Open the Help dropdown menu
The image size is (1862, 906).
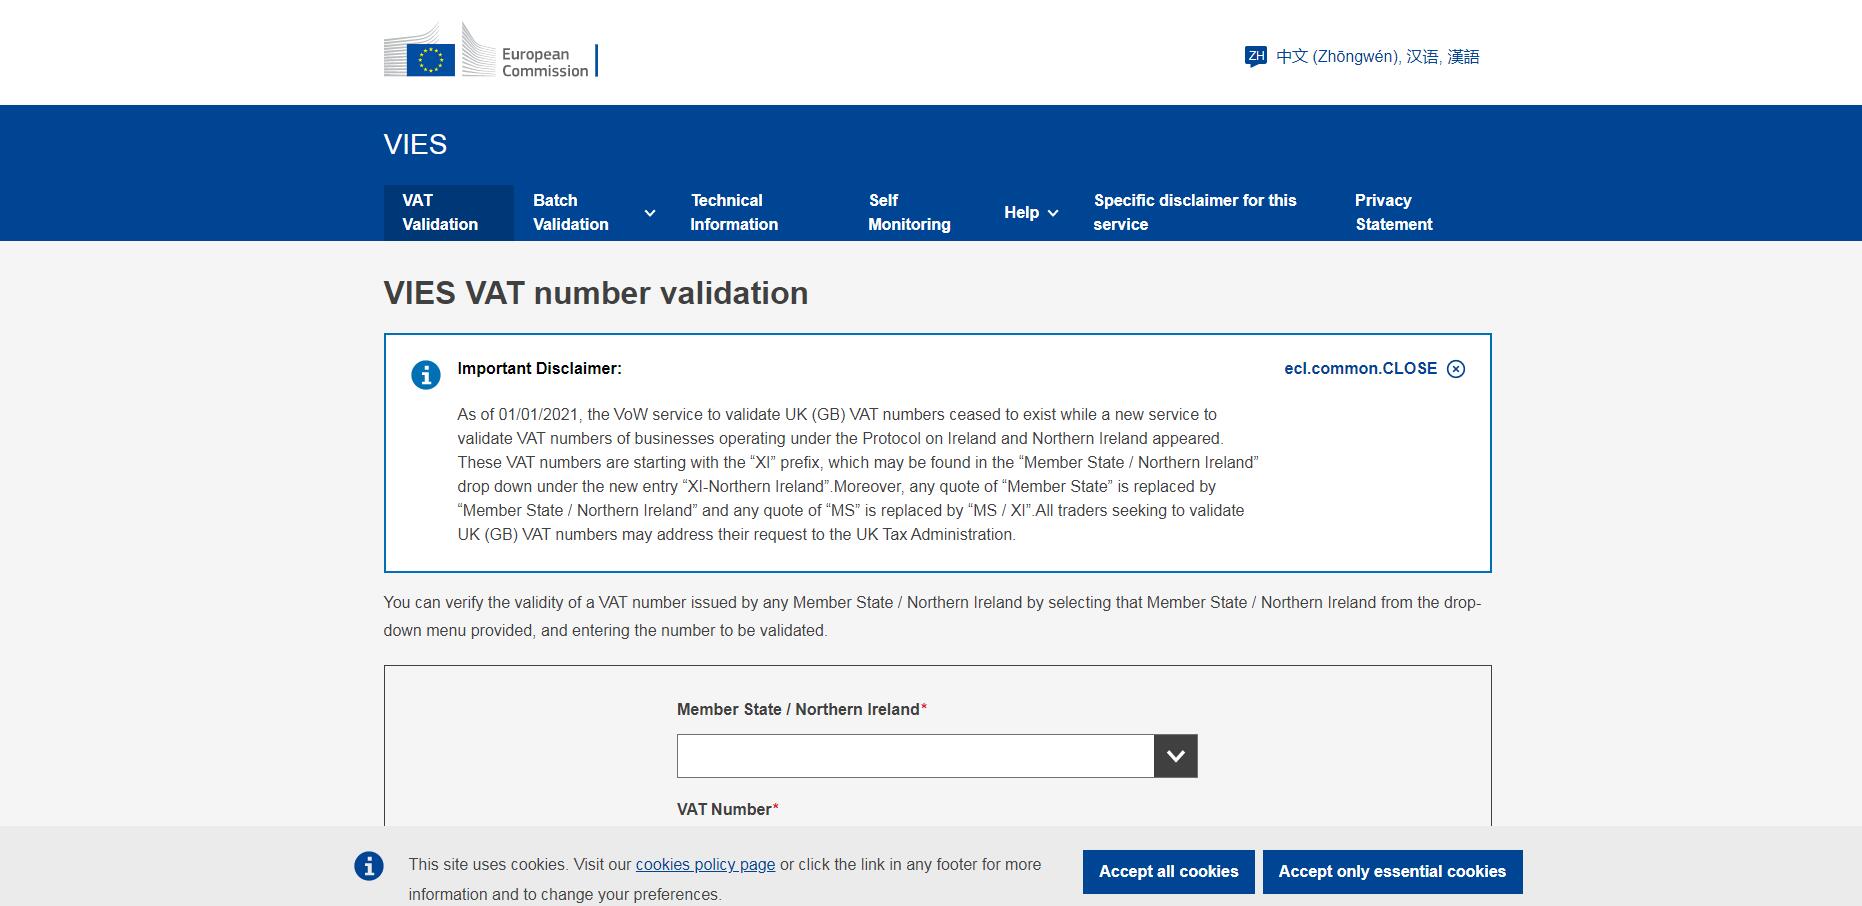pos(1029,212)
